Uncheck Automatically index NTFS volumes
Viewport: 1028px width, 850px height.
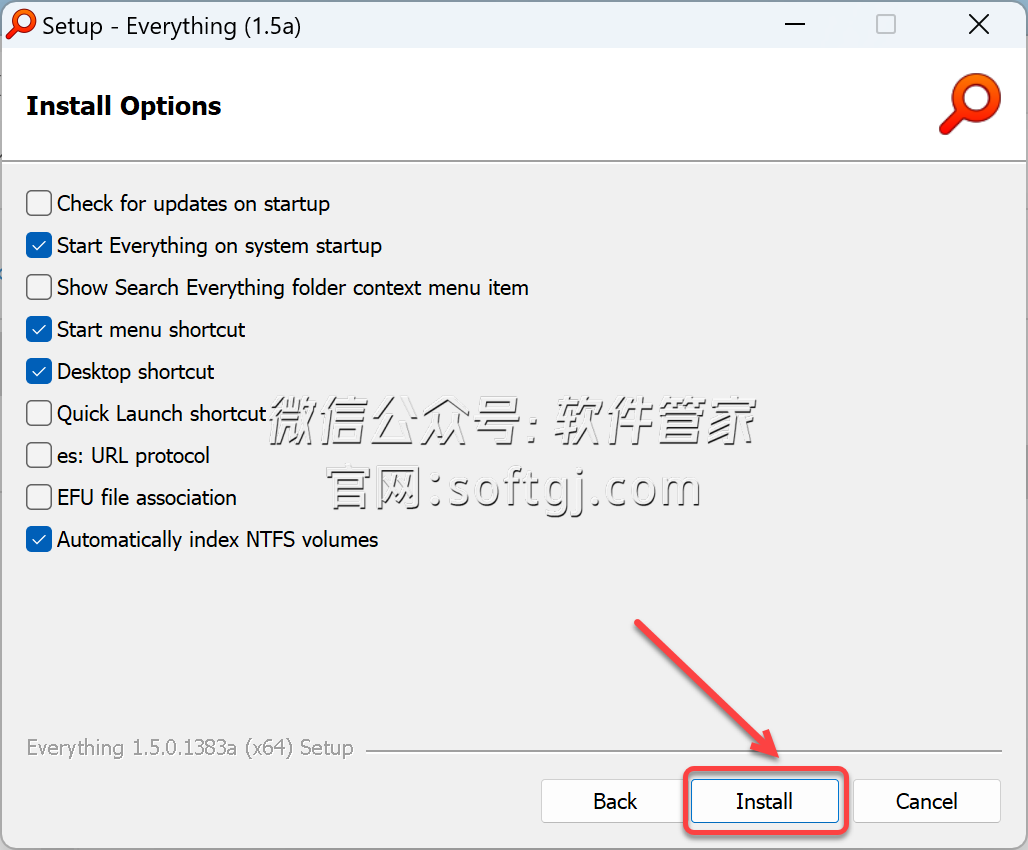tap(39, 539)
